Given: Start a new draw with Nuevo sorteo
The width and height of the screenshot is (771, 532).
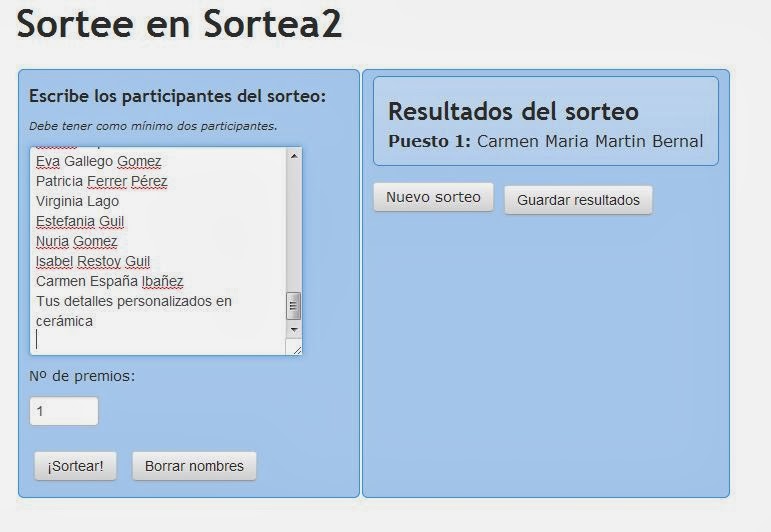Looking at the screenshot, I should [x=433, y=197].
